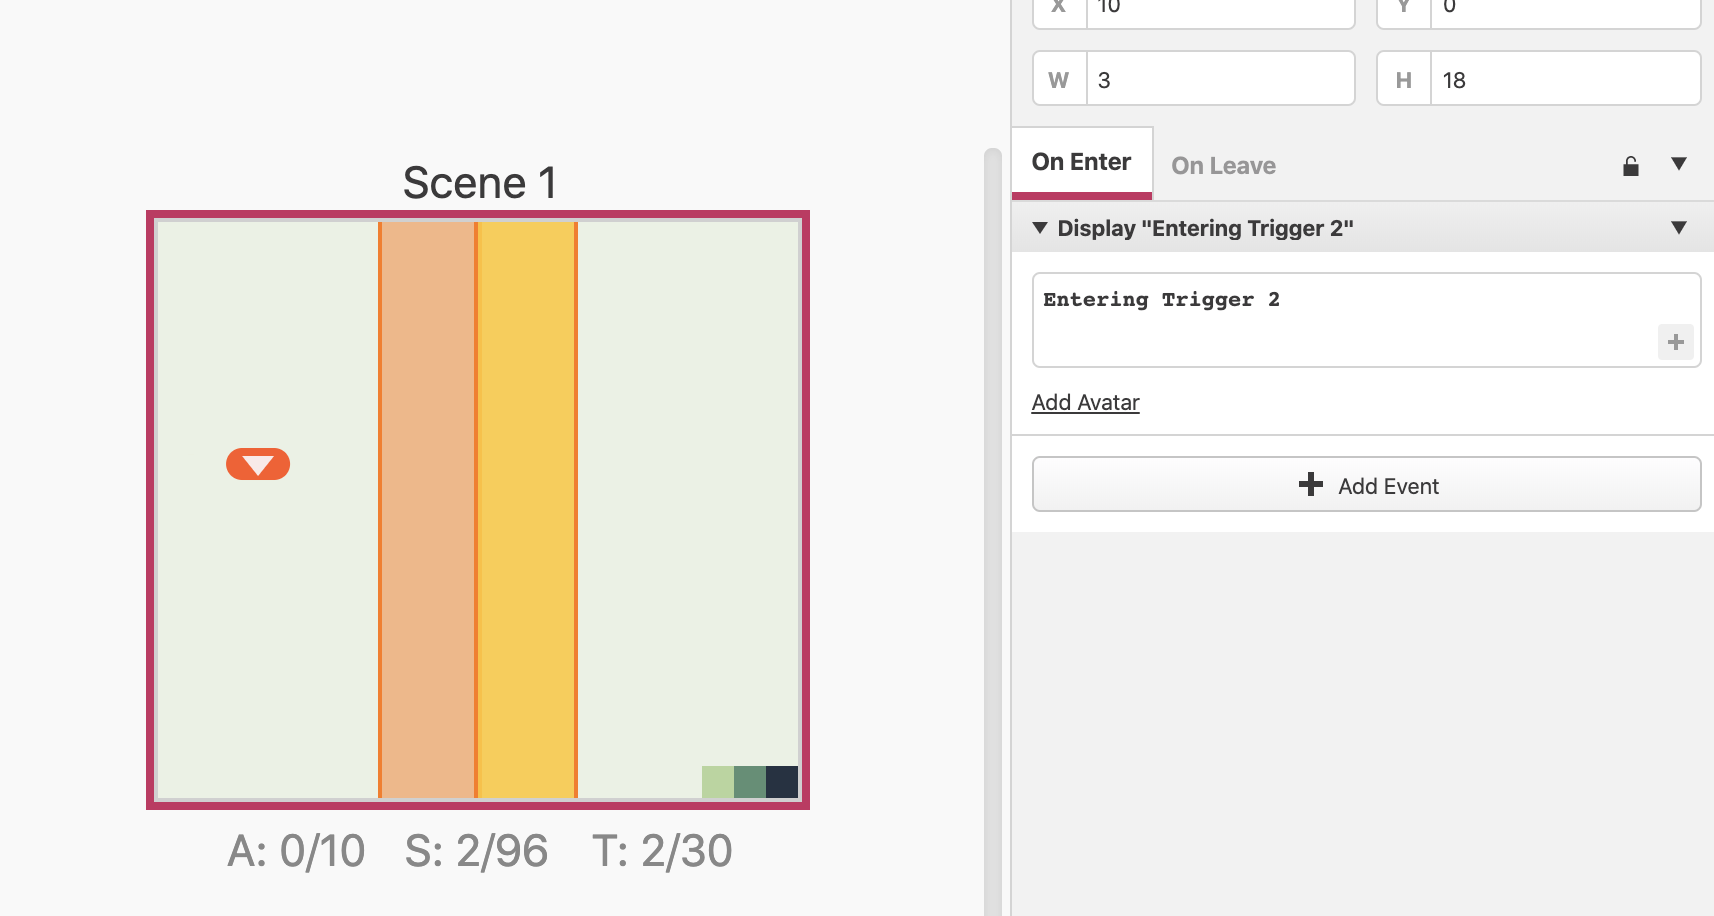Select the On Enter tab
The image size is (1714, 916).
pyautogui.click(x=1082, y=161)
